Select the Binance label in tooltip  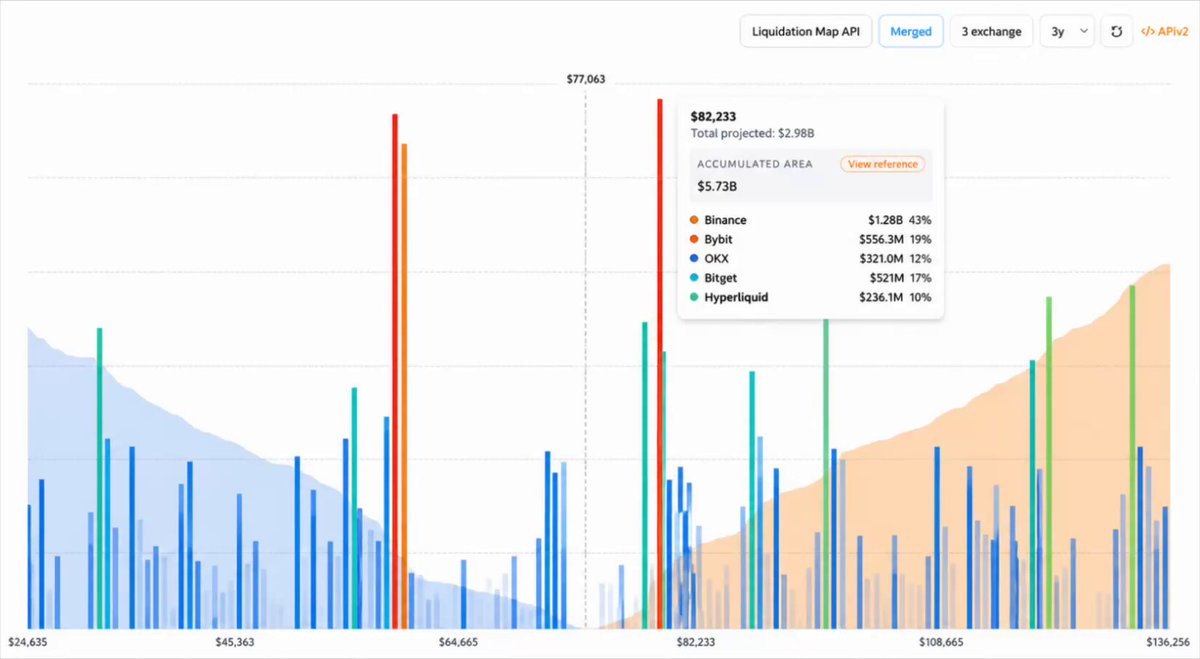point(725,220)
